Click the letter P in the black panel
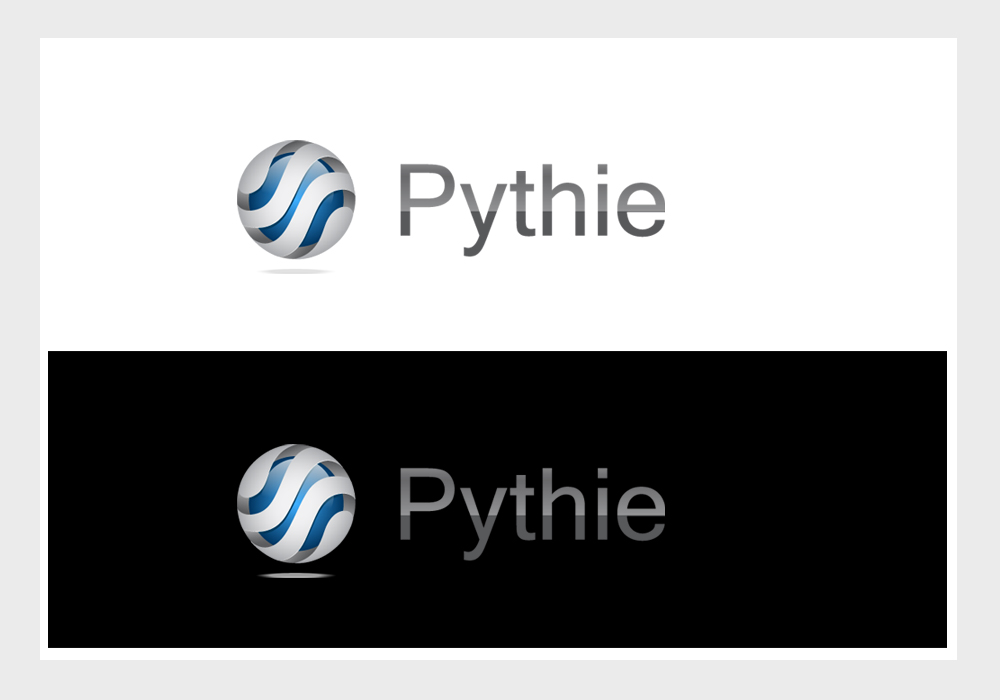Image resolution: width=1000 pixels, height=700 pixels. [x=425, y=504]
